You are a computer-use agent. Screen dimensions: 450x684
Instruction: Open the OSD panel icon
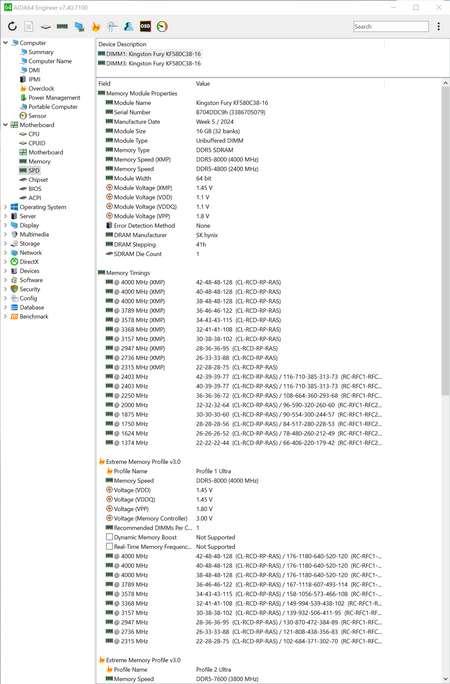point(145,27)
